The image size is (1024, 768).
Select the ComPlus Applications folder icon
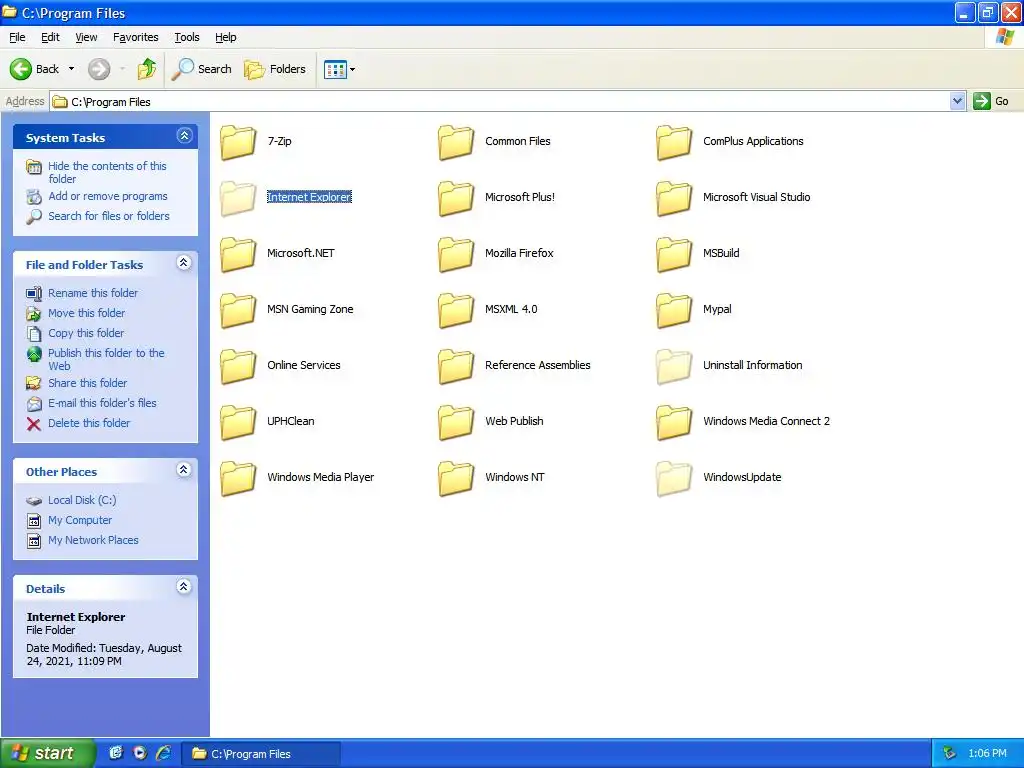pos(674,142)
